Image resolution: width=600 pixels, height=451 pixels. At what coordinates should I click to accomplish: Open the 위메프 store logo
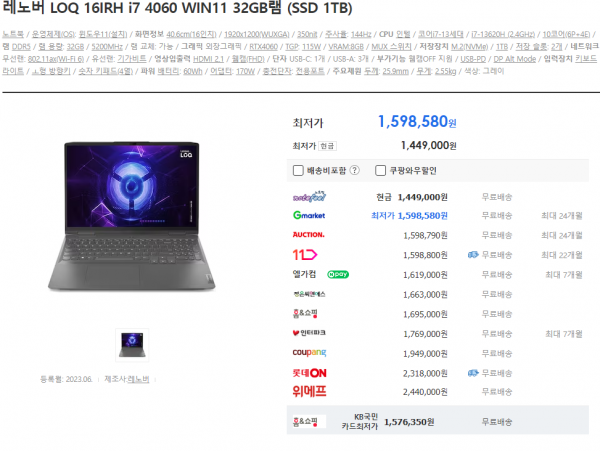tap(309, 391)
